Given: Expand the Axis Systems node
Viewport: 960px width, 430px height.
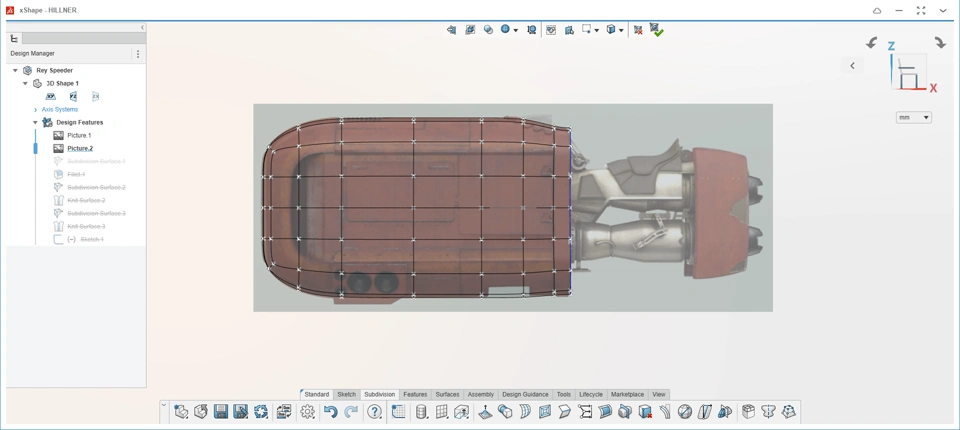Looking at the screenshot, I should click(x=35, y=110).
